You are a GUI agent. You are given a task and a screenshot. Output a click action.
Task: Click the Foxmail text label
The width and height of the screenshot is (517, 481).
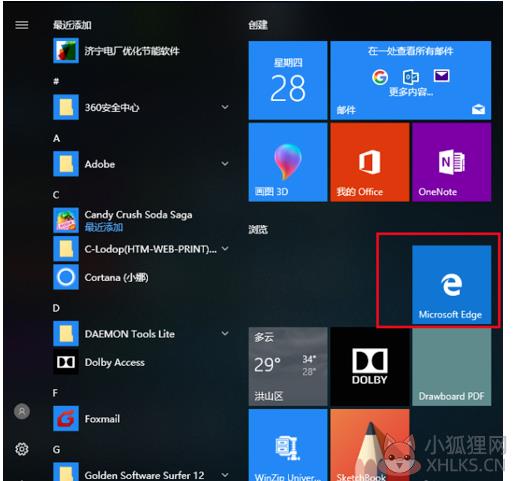coord(102,419)
